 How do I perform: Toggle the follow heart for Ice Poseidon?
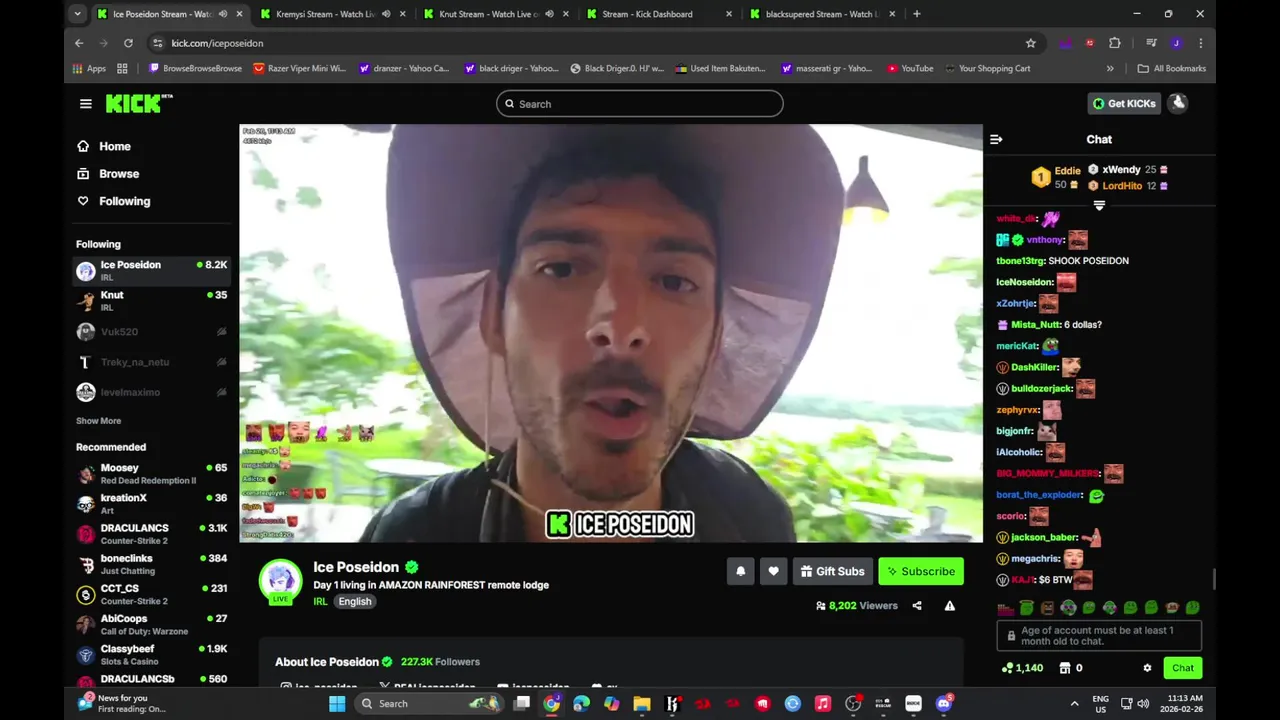(773, 571)
